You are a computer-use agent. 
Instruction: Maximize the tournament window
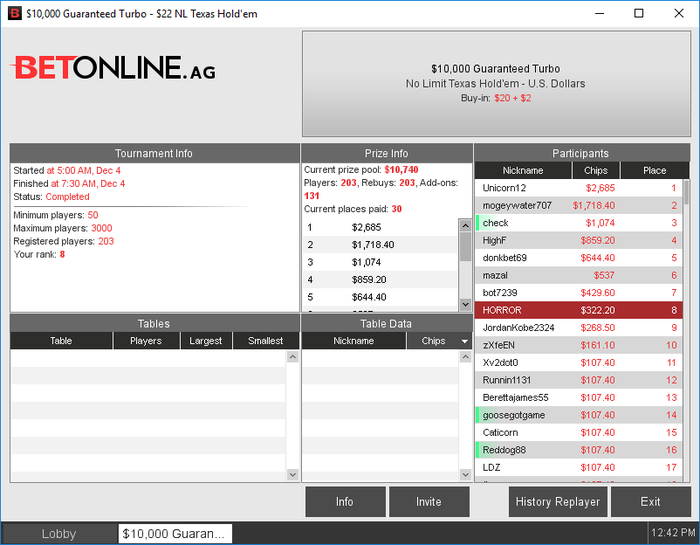tap(639, 13)
